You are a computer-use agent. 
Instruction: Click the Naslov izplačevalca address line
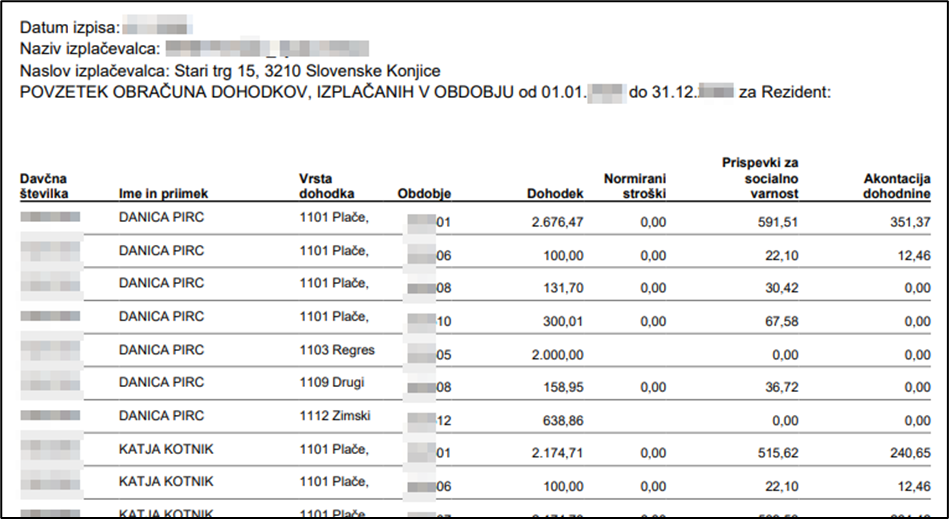click(230, 71)
